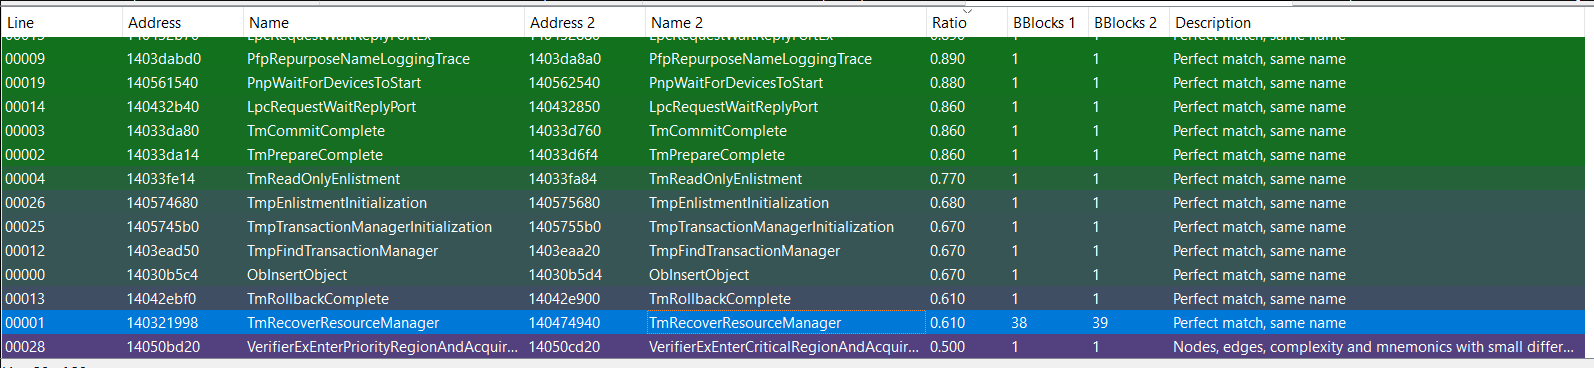Select TmCommitComplete in the Name column
Screen dimensions: 1594x368
pos(316,131)
